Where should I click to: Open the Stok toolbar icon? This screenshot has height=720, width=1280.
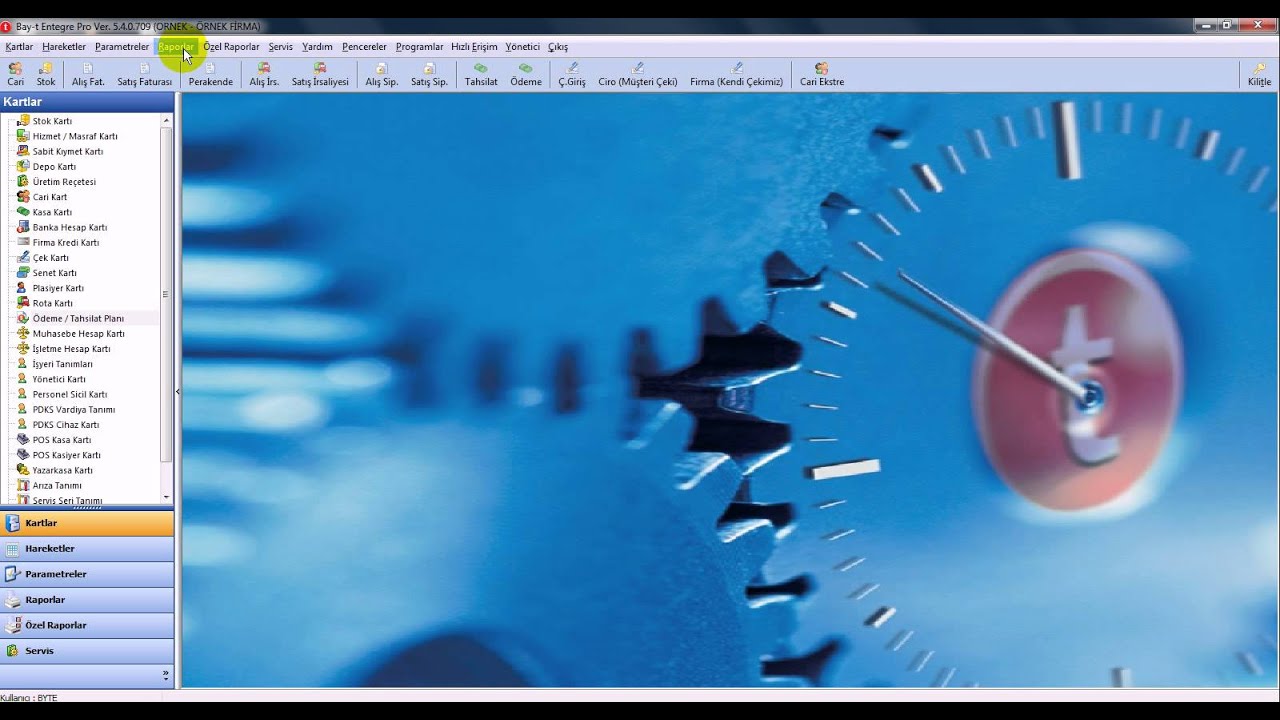pos(46,75)
